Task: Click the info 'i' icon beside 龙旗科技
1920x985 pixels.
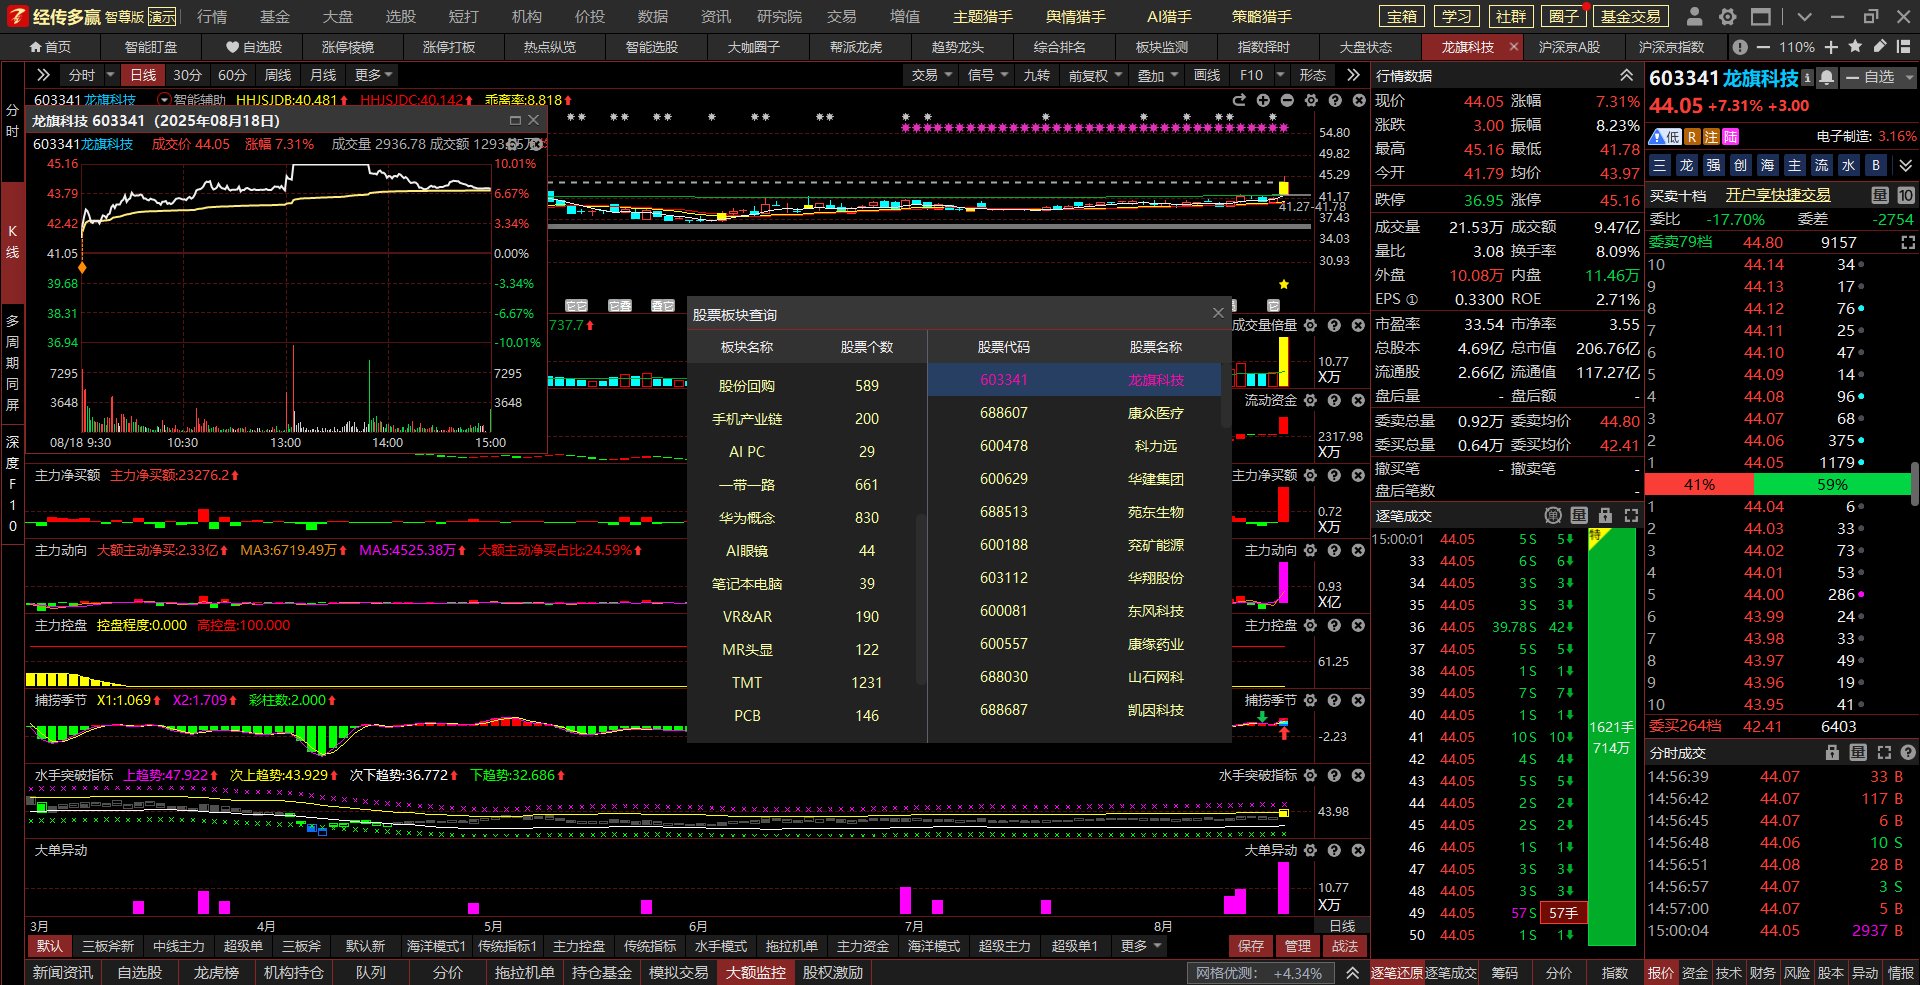Action: point(1807,78)
